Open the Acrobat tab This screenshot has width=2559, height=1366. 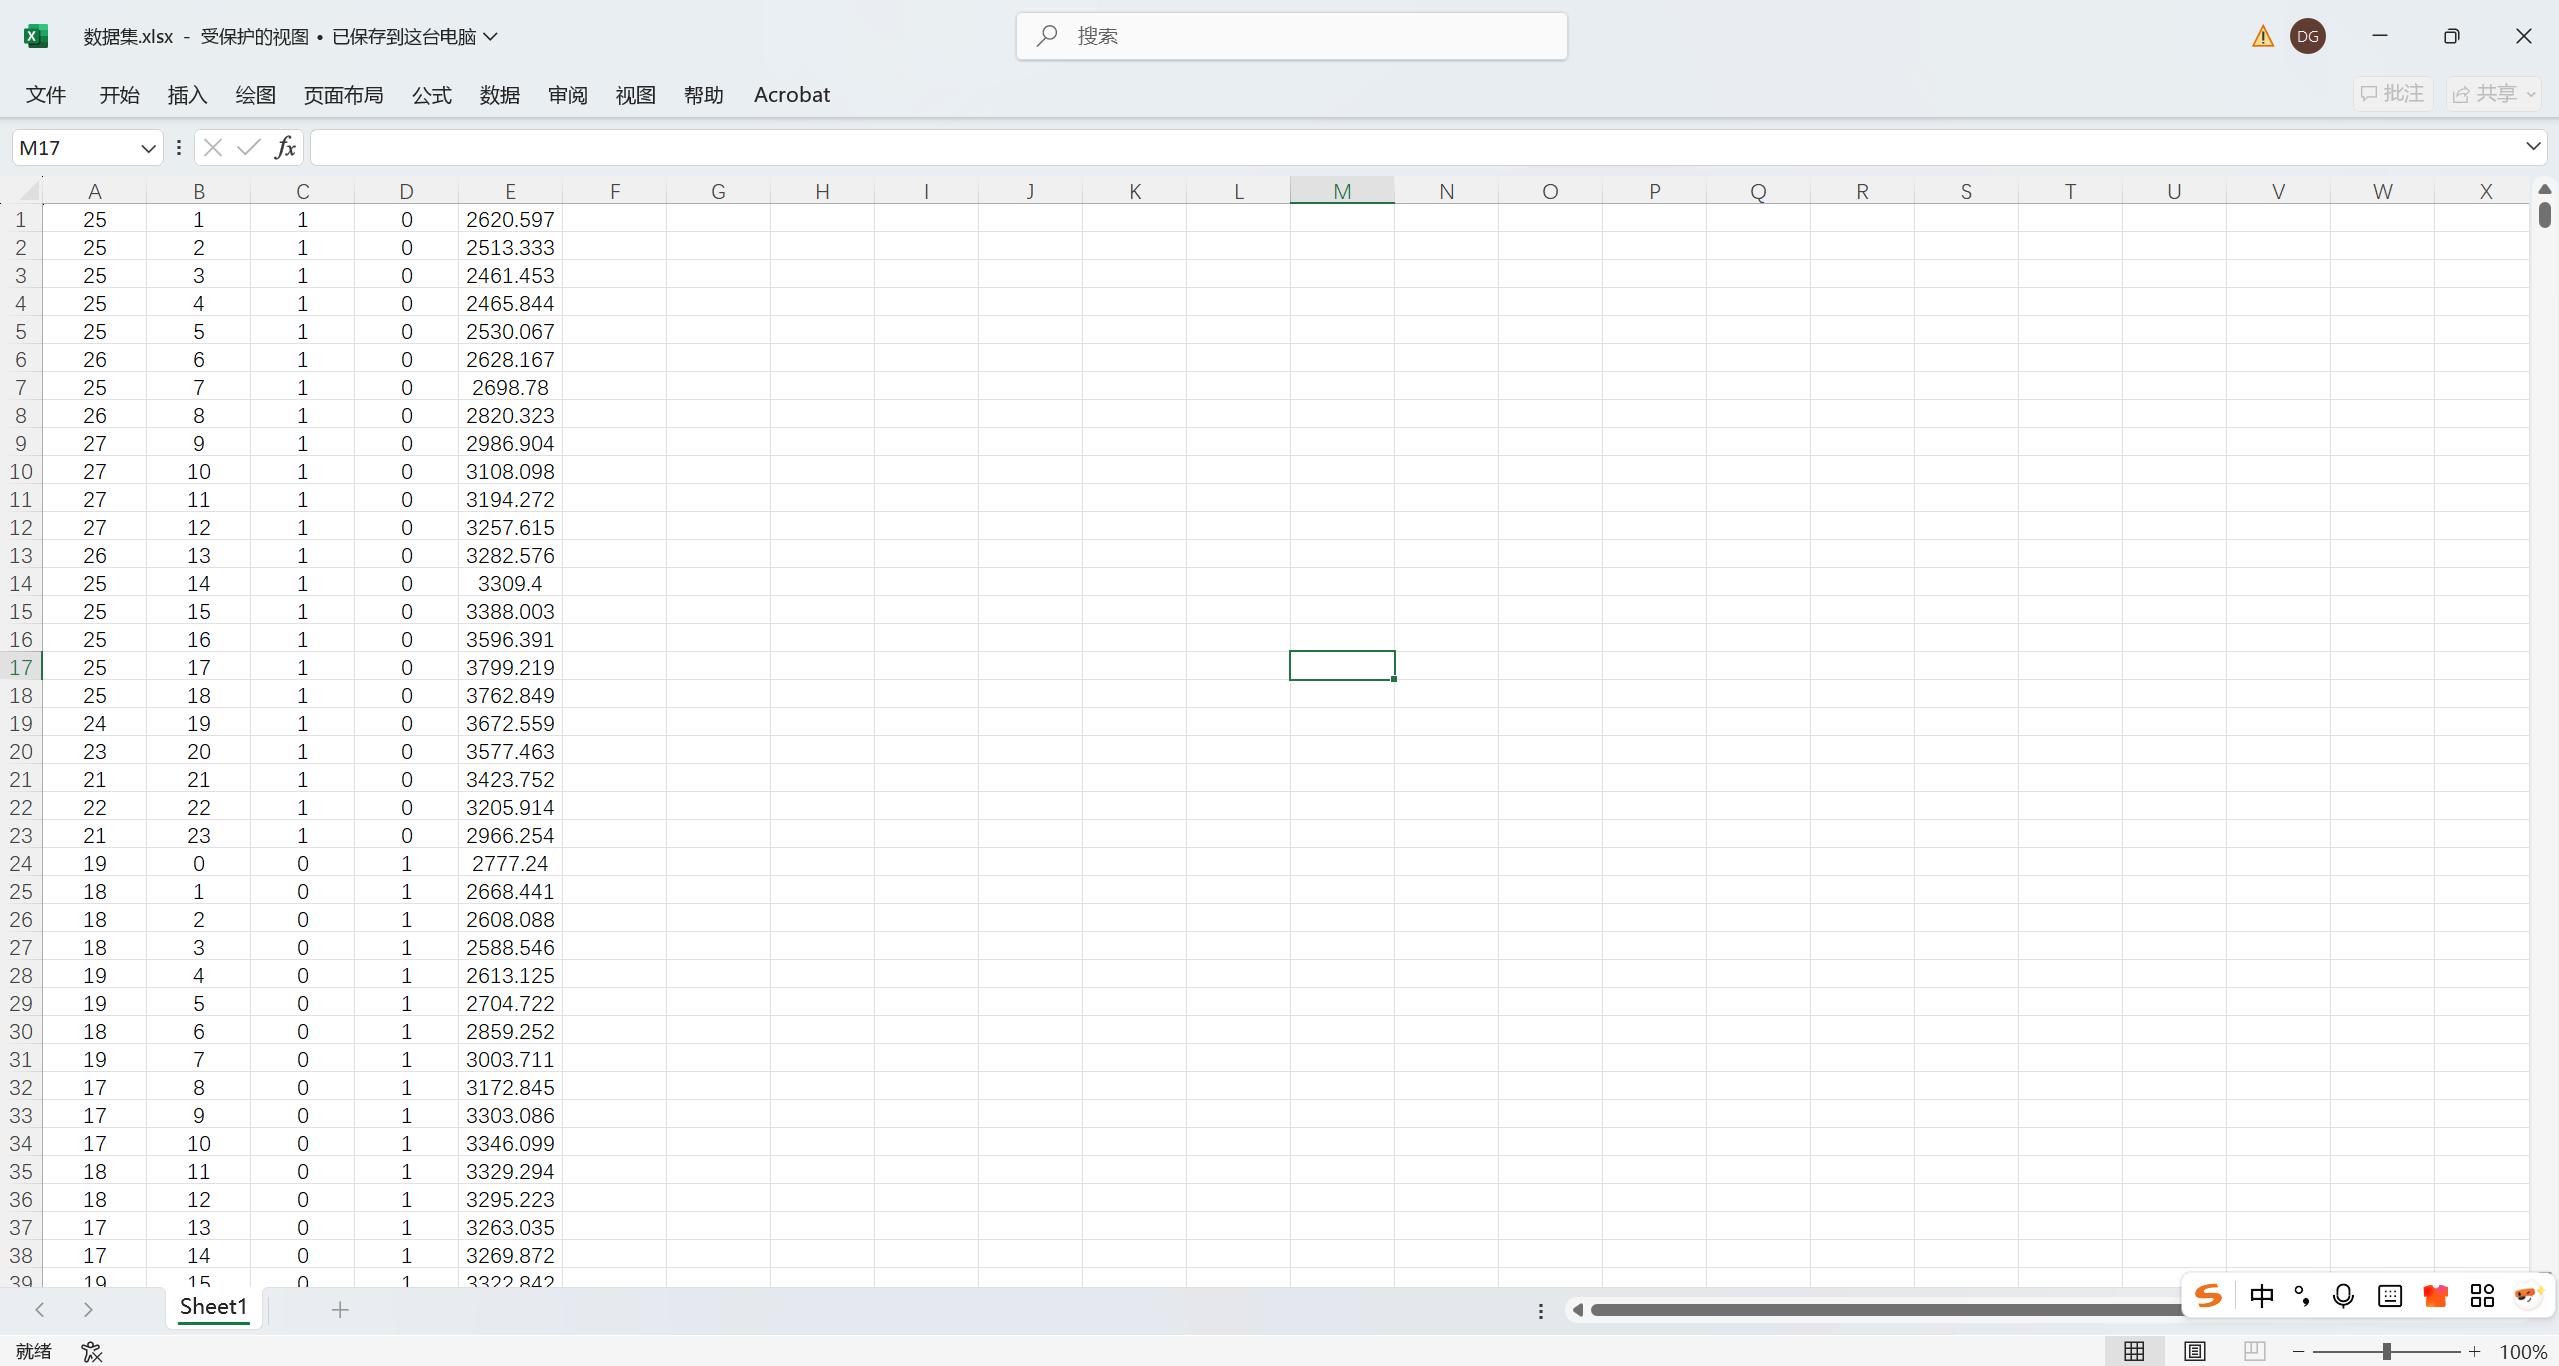click(x=791, y=95)
